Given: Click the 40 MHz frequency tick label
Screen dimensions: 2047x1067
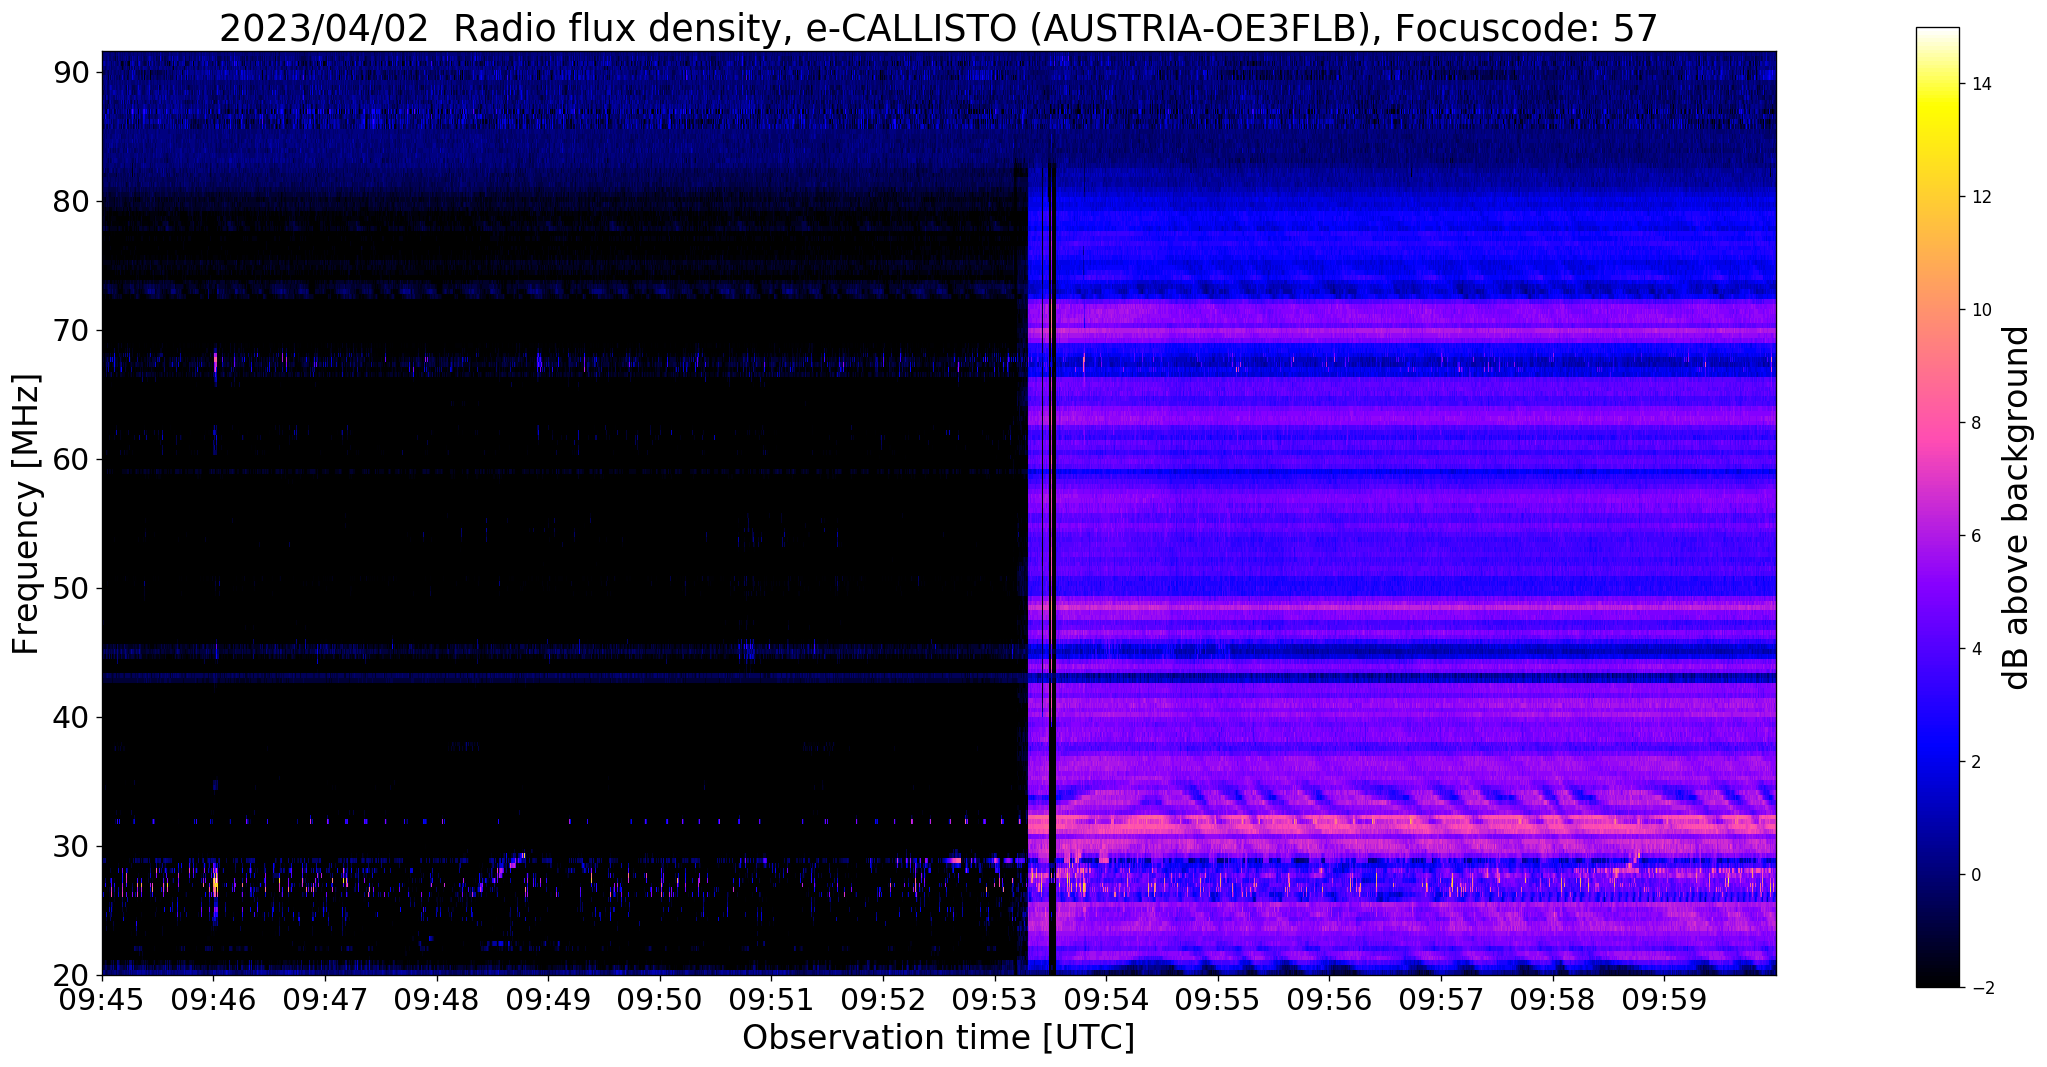Looking at the screenshot, I should pos(71,717).
